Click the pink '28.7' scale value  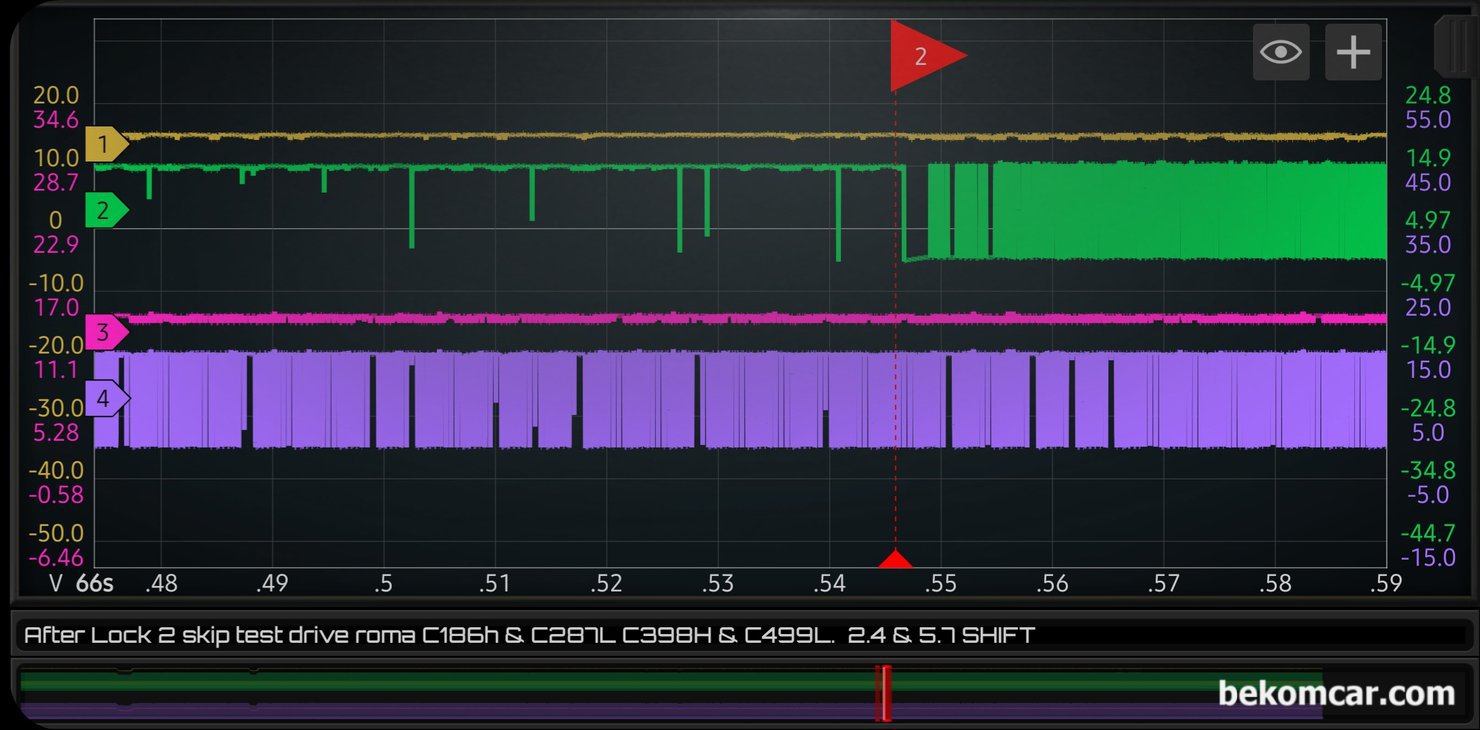pos(56,183)
